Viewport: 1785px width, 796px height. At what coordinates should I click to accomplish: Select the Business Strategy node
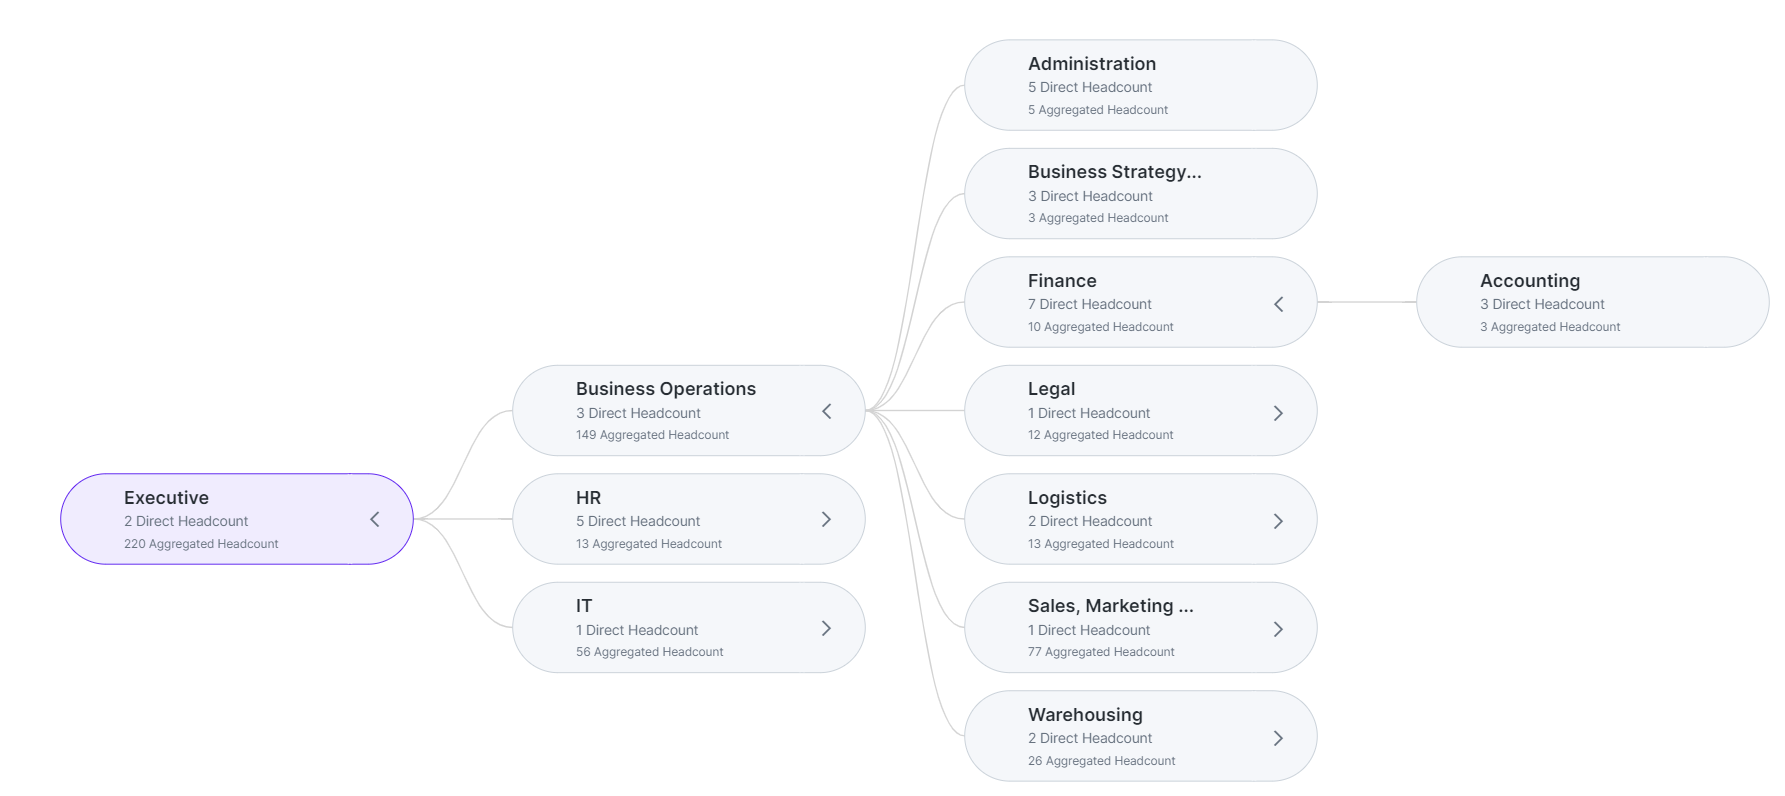1140,194
